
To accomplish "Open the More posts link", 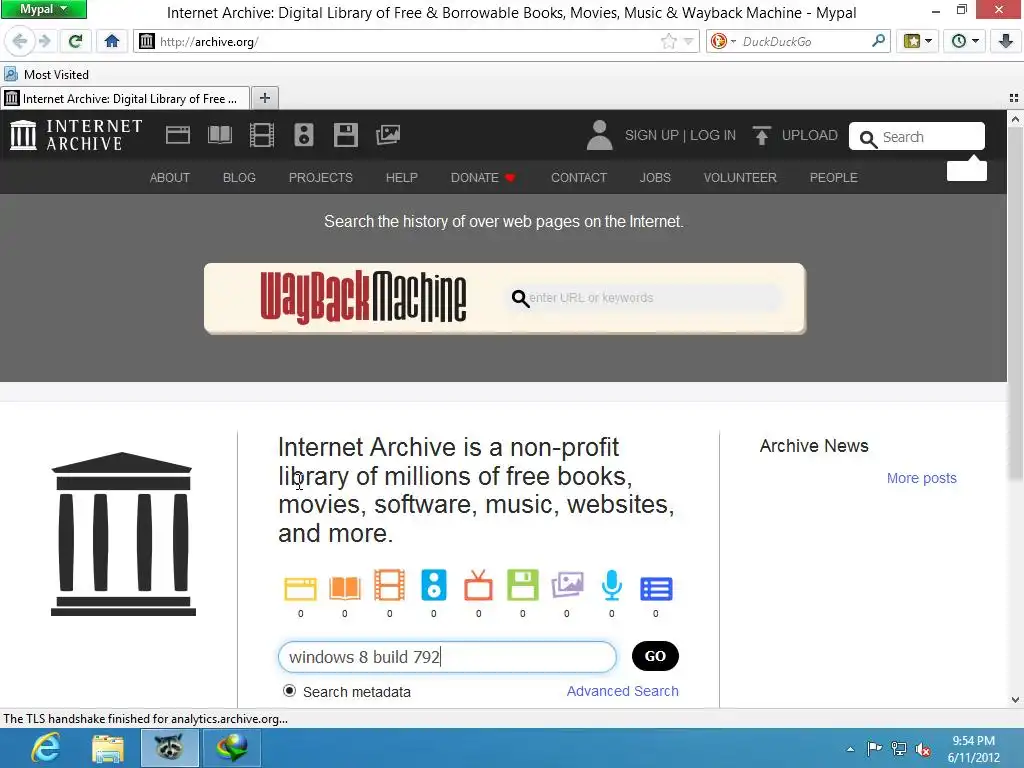I will [921, 478].
